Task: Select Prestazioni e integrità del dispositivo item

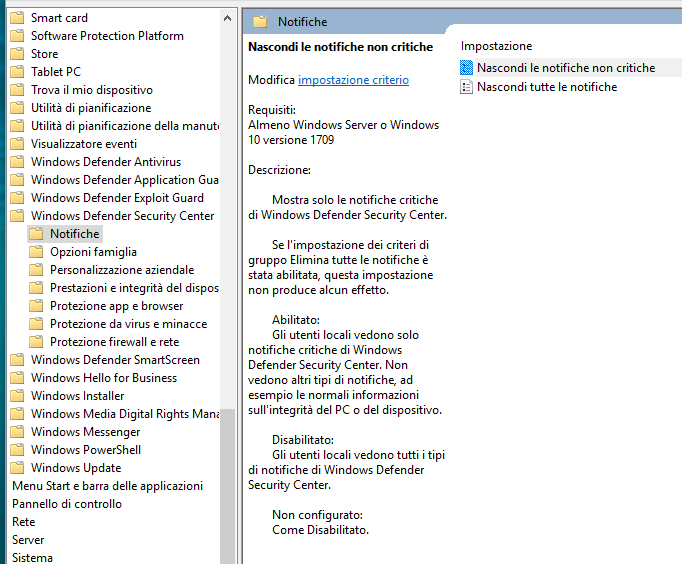Action: (134, 288)
